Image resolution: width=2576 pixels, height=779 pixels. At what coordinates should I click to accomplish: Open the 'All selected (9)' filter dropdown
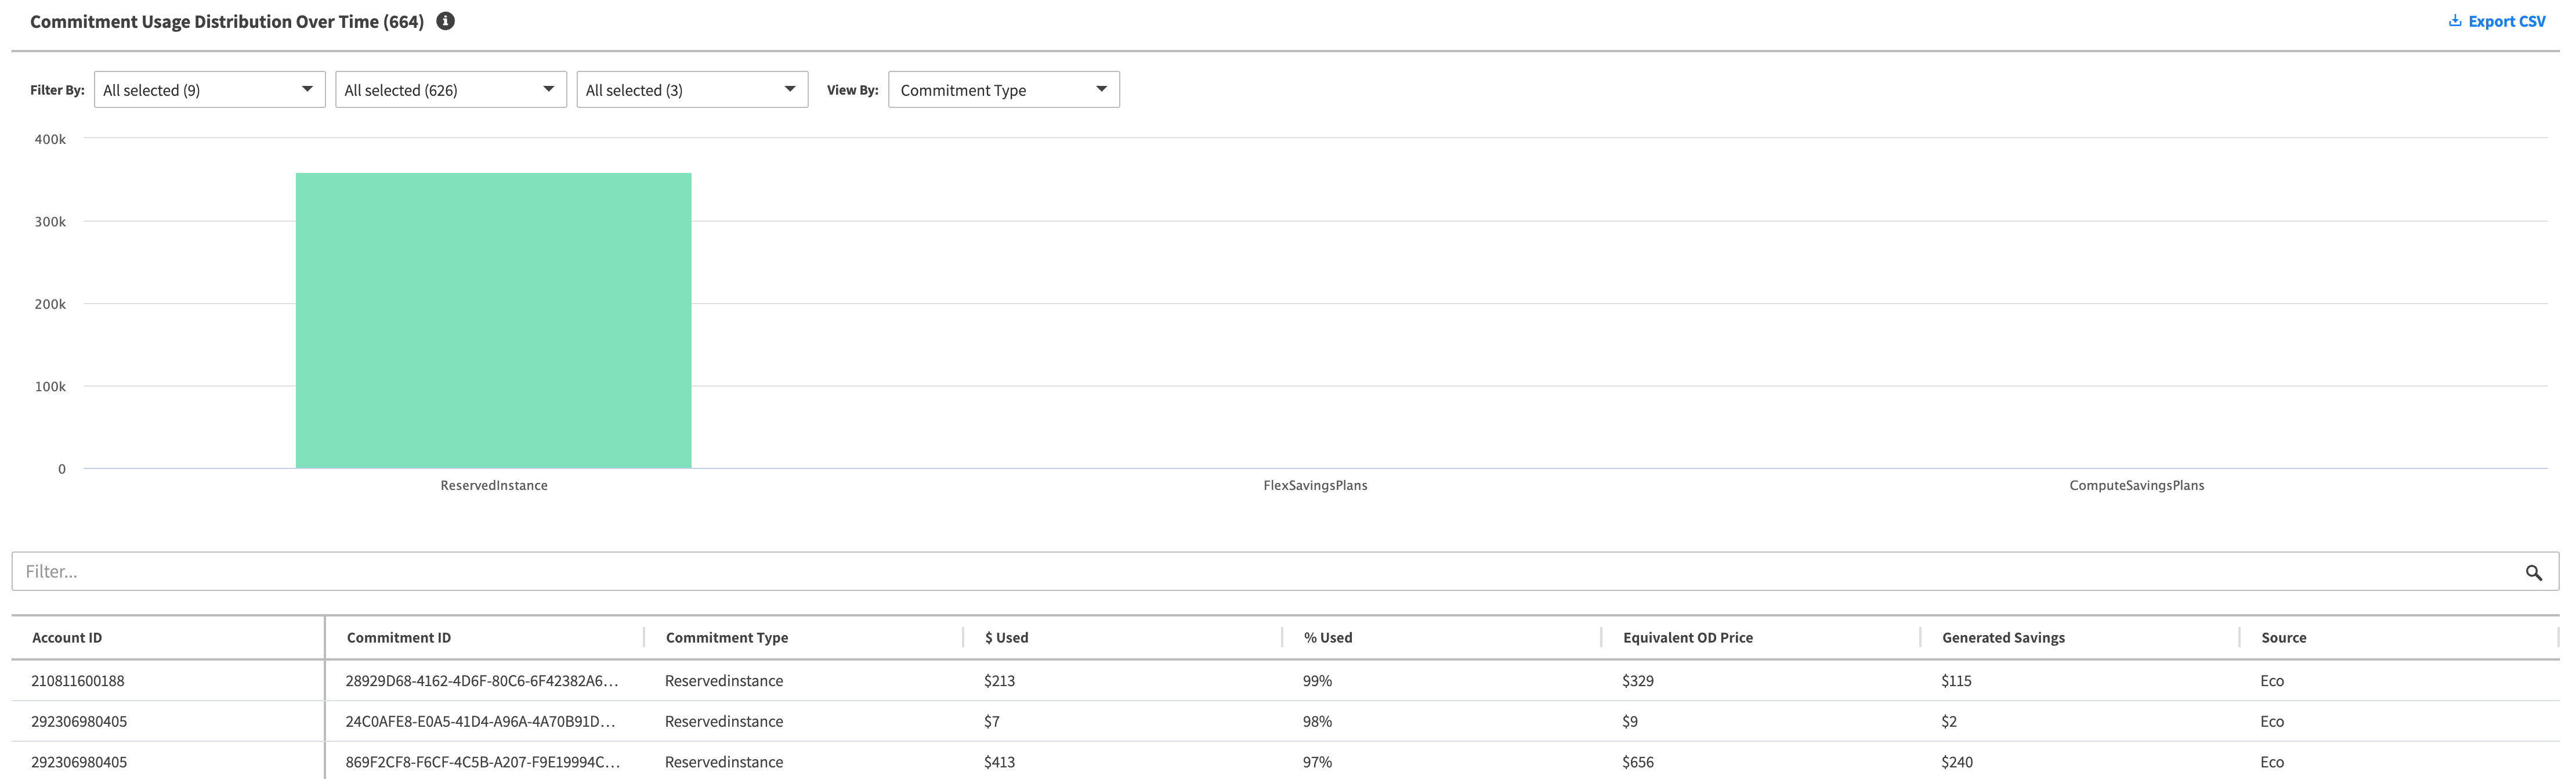[209, 90]
